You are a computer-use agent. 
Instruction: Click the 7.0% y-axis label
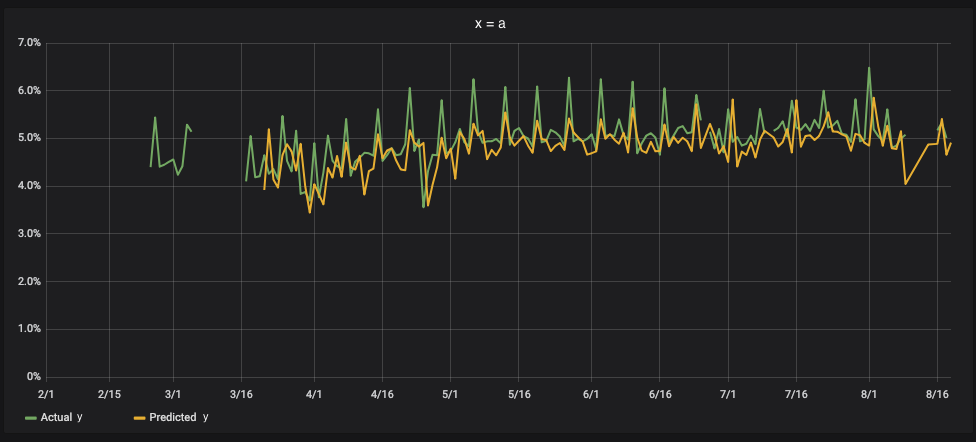tap(30, 43)
